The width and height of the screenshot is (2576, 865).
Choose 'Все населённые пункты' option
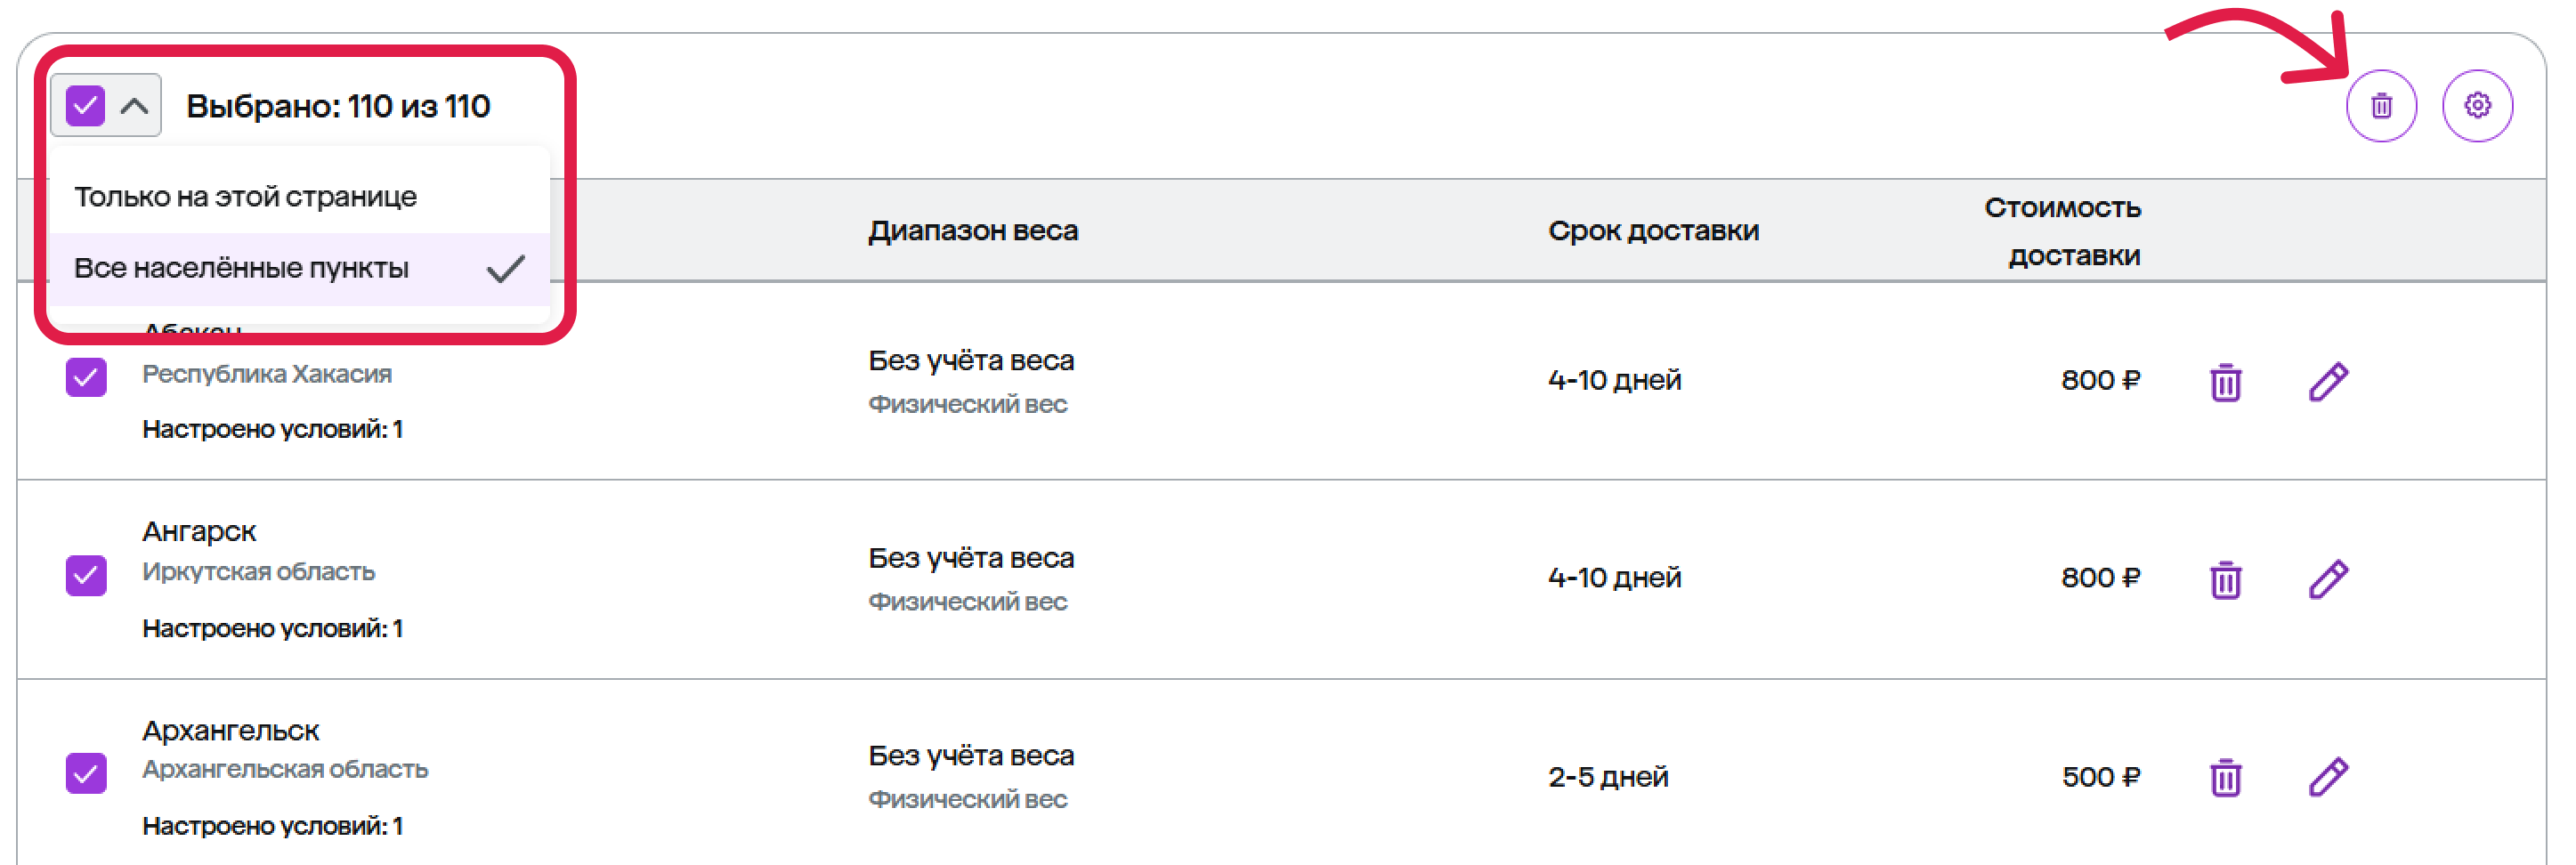point(299,268)
